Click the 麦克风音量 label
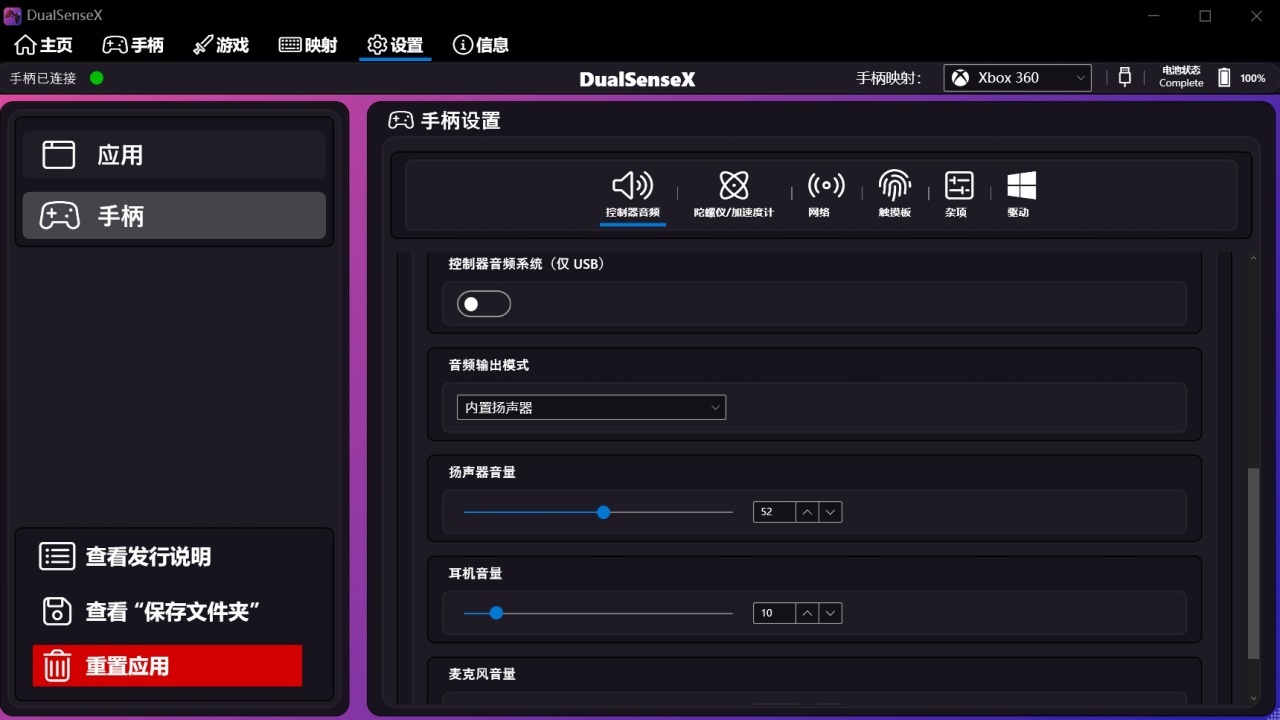The width and height of the screenshot is (1280, 720). tap(482, 674)
